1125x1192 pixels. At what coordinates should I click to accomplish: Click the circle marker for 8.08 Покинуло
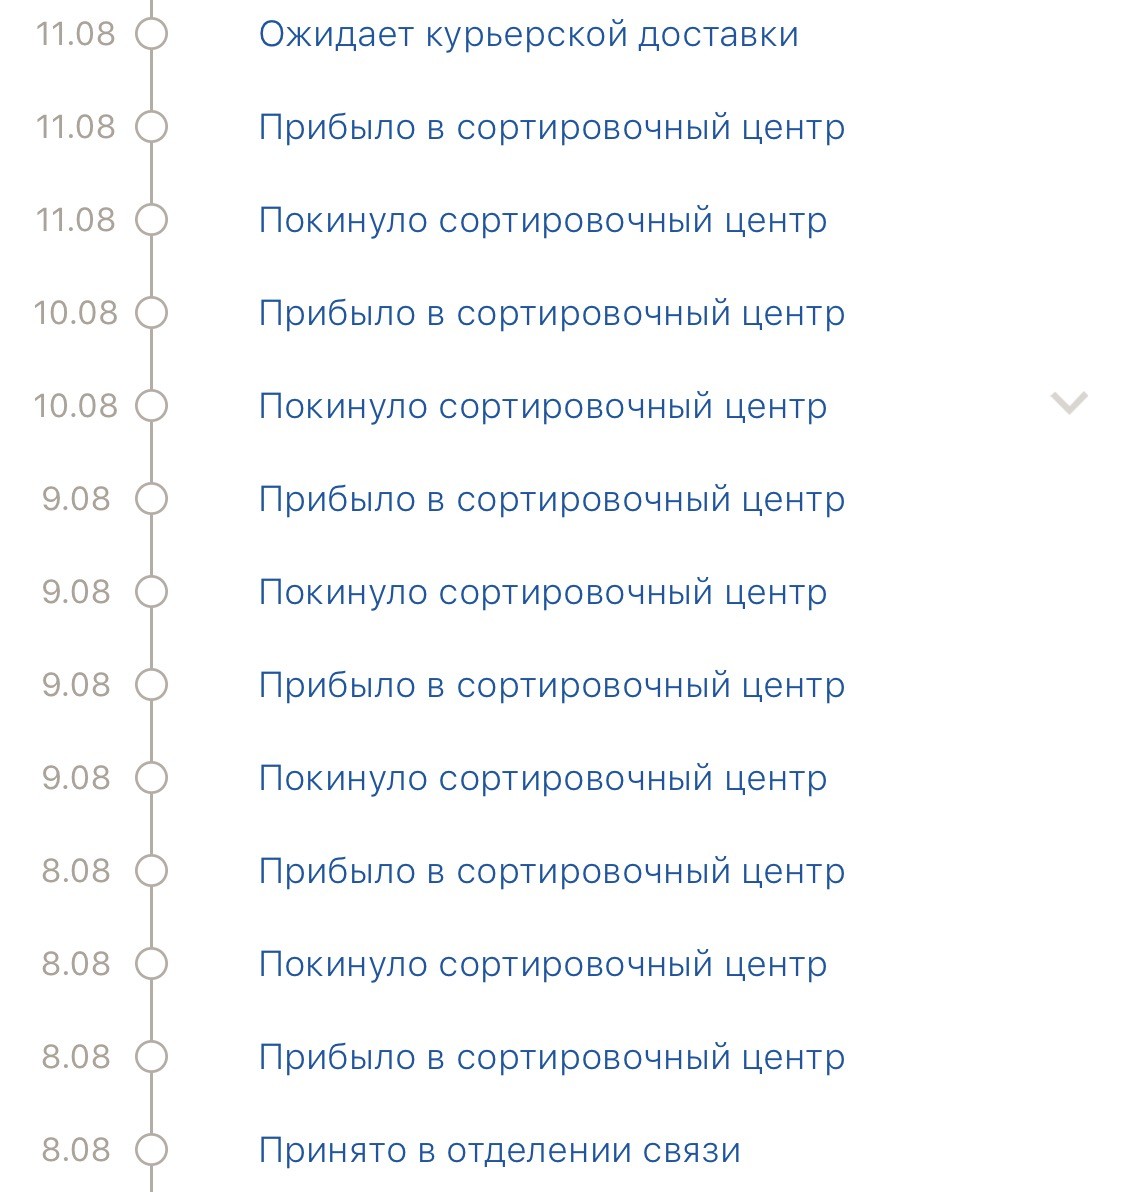pyautogui.click(x=151, y=964)
